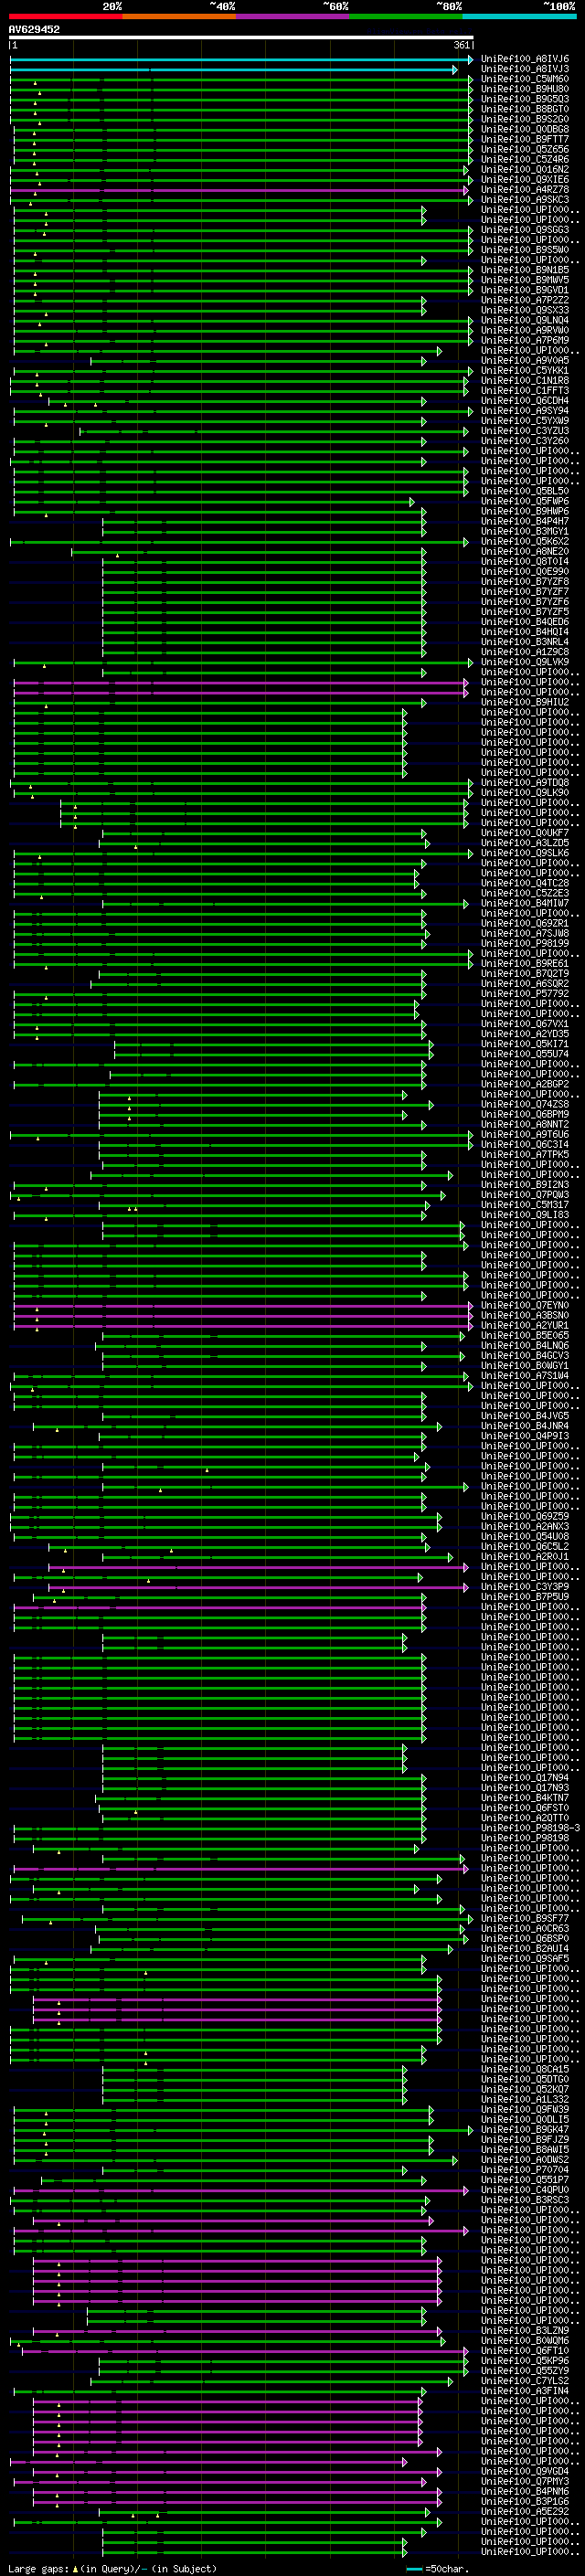
Task: Select hit UniRef100_C5Z4R6
Action: click(x=525, y=160)
